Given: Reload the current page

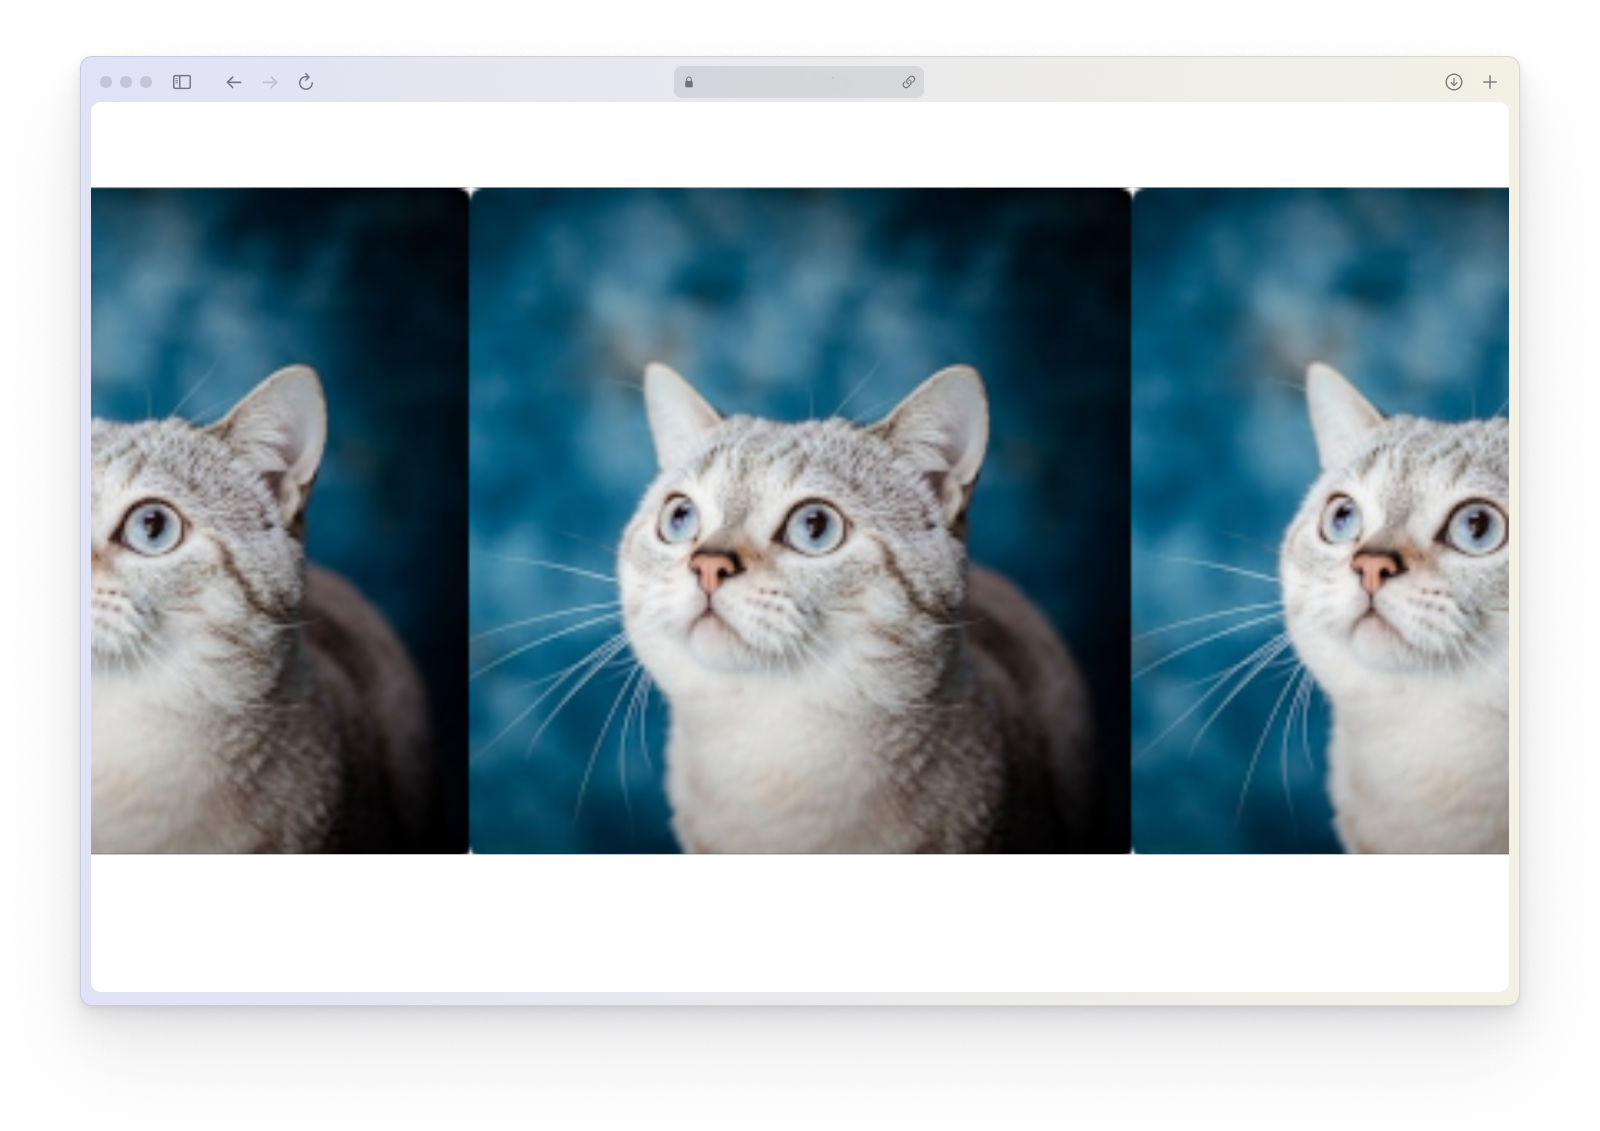Looking at the screenshot, I should 305,83.
